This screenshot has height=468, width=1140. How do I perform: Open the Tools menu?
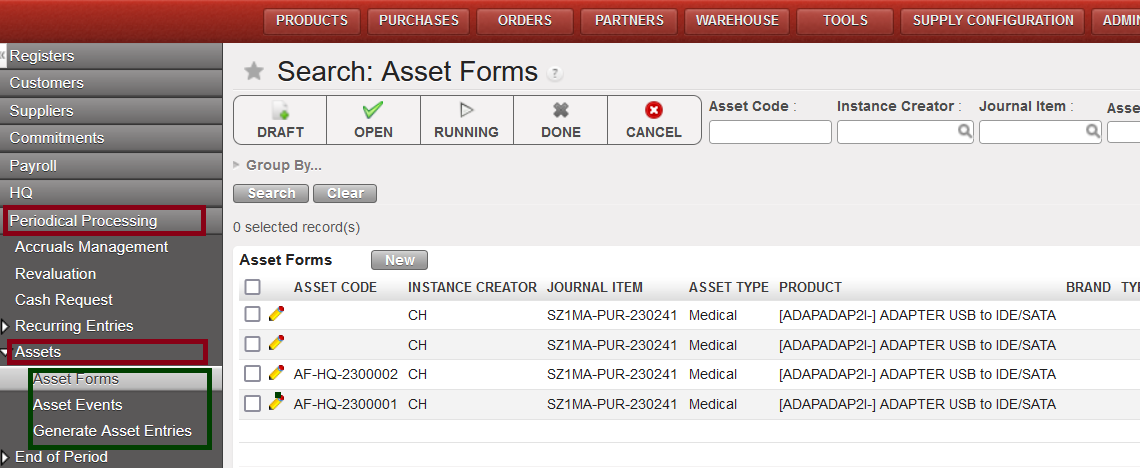845,20
